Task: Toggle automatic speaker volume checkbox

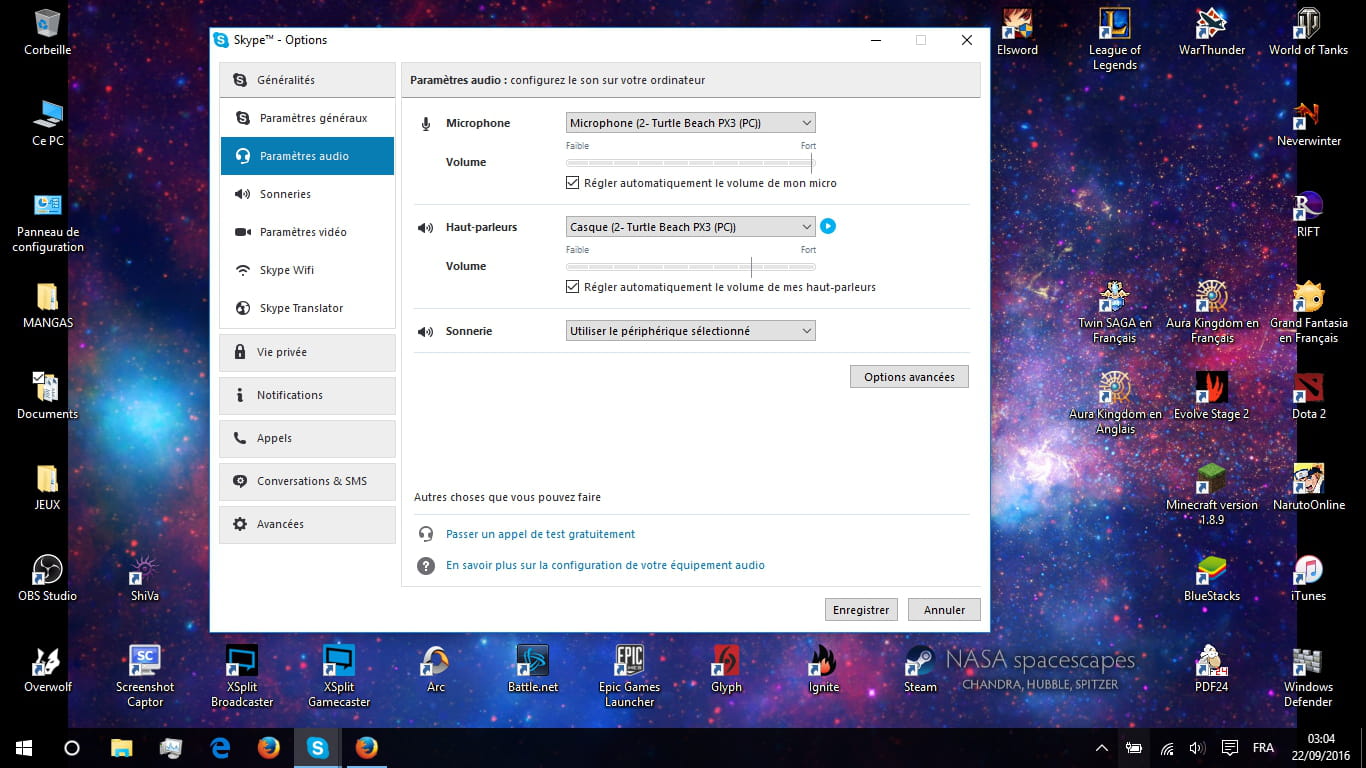Action: [573, 287]
